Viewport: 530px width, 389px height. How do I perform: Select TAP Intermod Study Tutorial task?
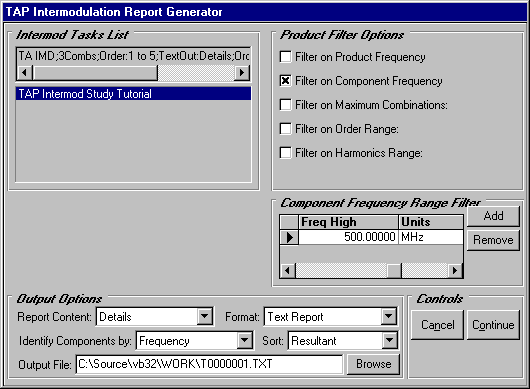click(134, 94)
